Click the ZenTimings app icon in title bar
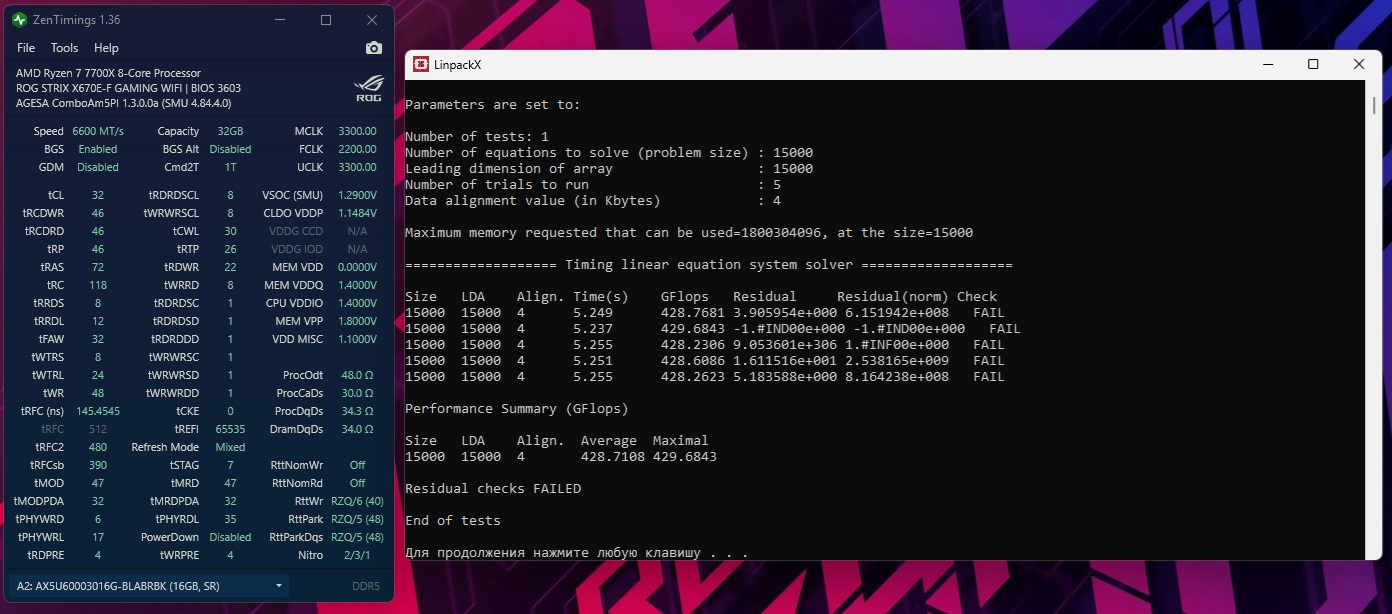Image resolution: width=1392 pixels, height=614 pixels. coord(19,20)
